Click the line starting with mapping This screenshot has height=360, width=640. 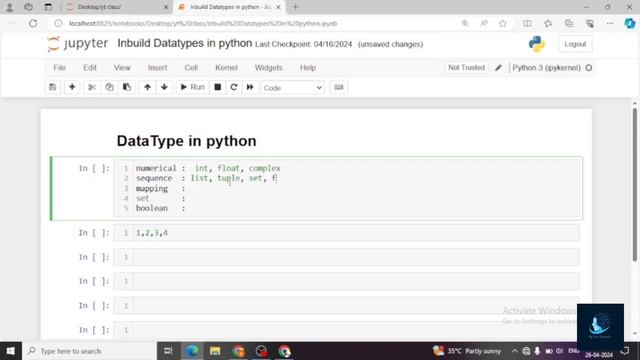(161, 189)
